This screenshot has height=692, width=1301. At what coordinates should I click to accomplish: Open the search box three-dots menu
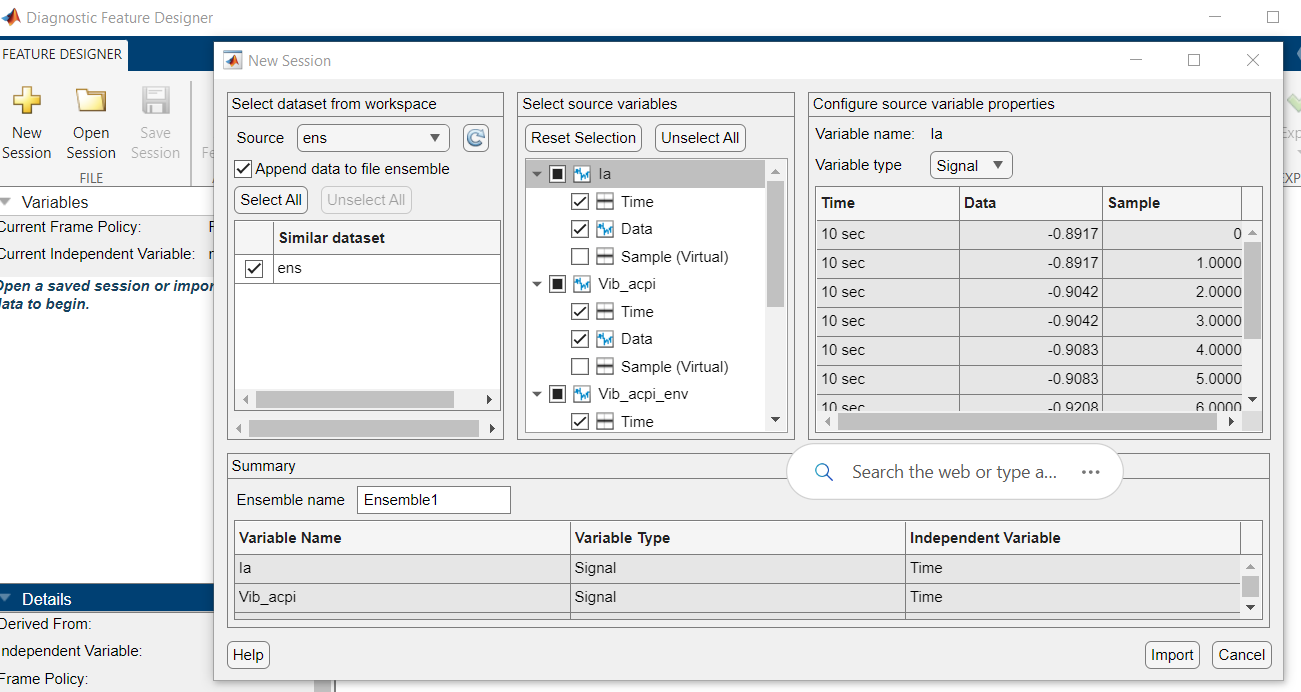point(1091,472)
